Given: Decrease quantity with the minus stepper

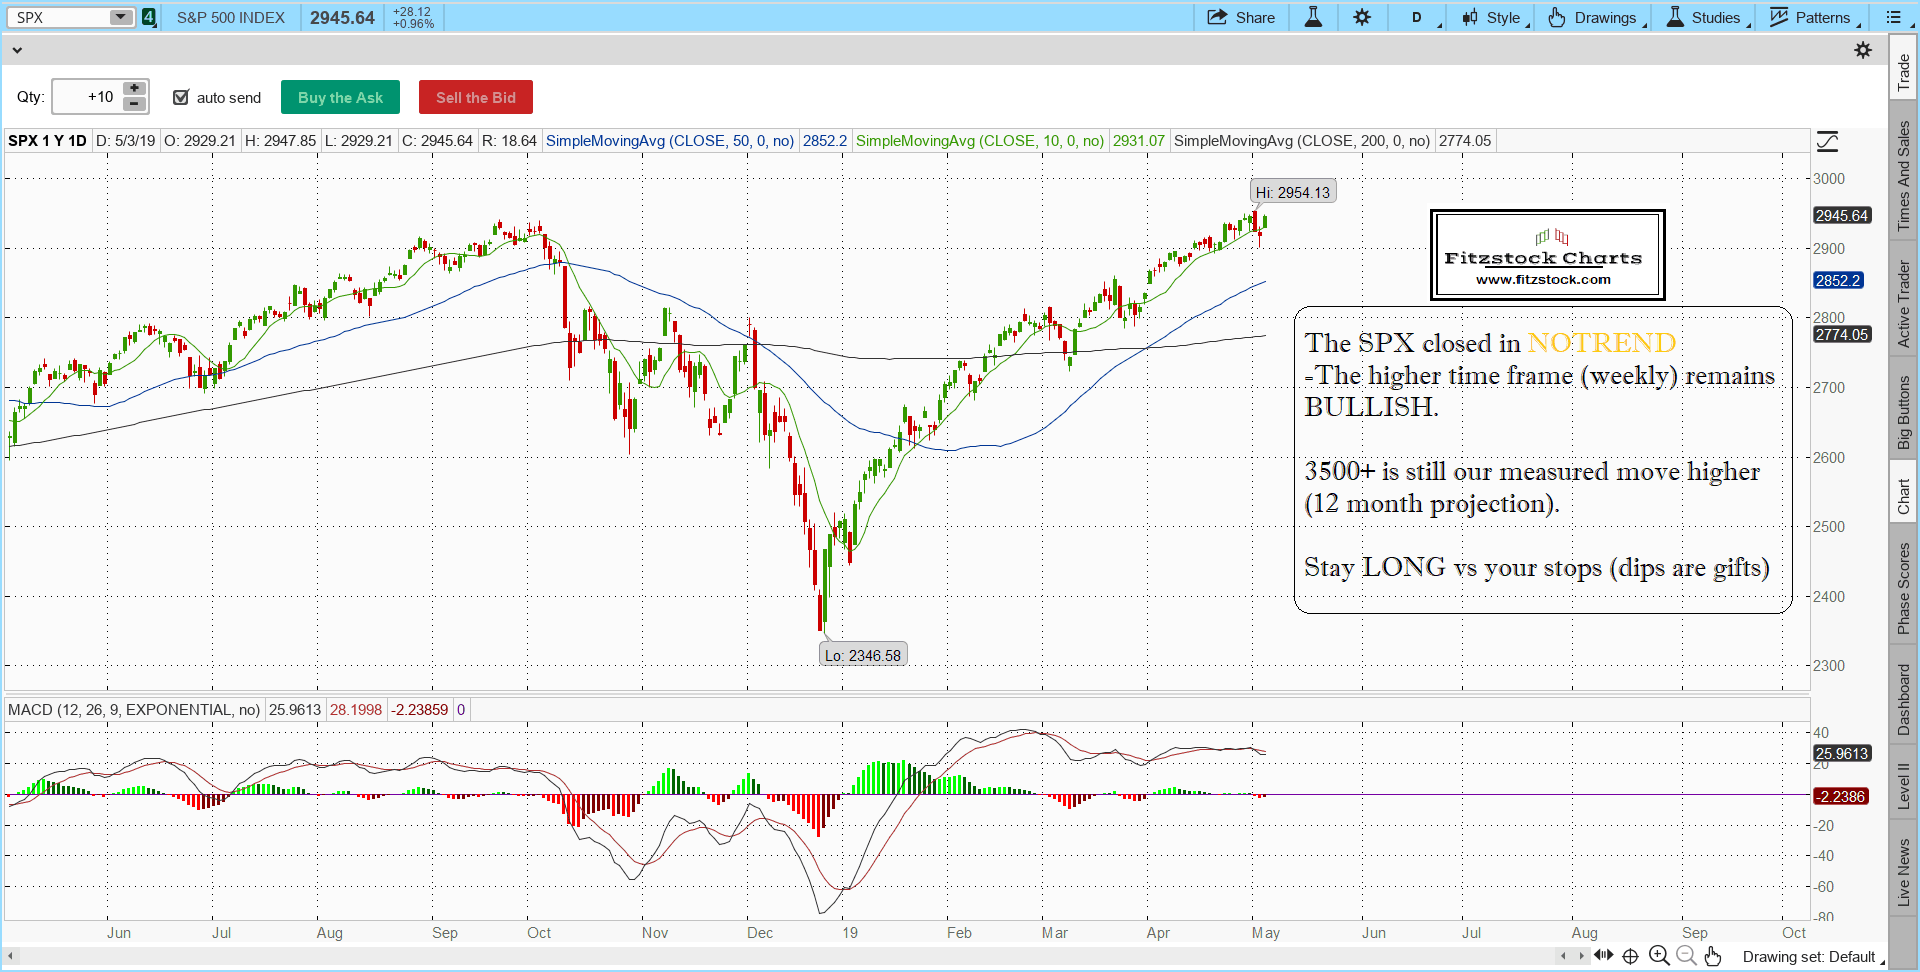Looking at the screenshot, I should (135, 105).
